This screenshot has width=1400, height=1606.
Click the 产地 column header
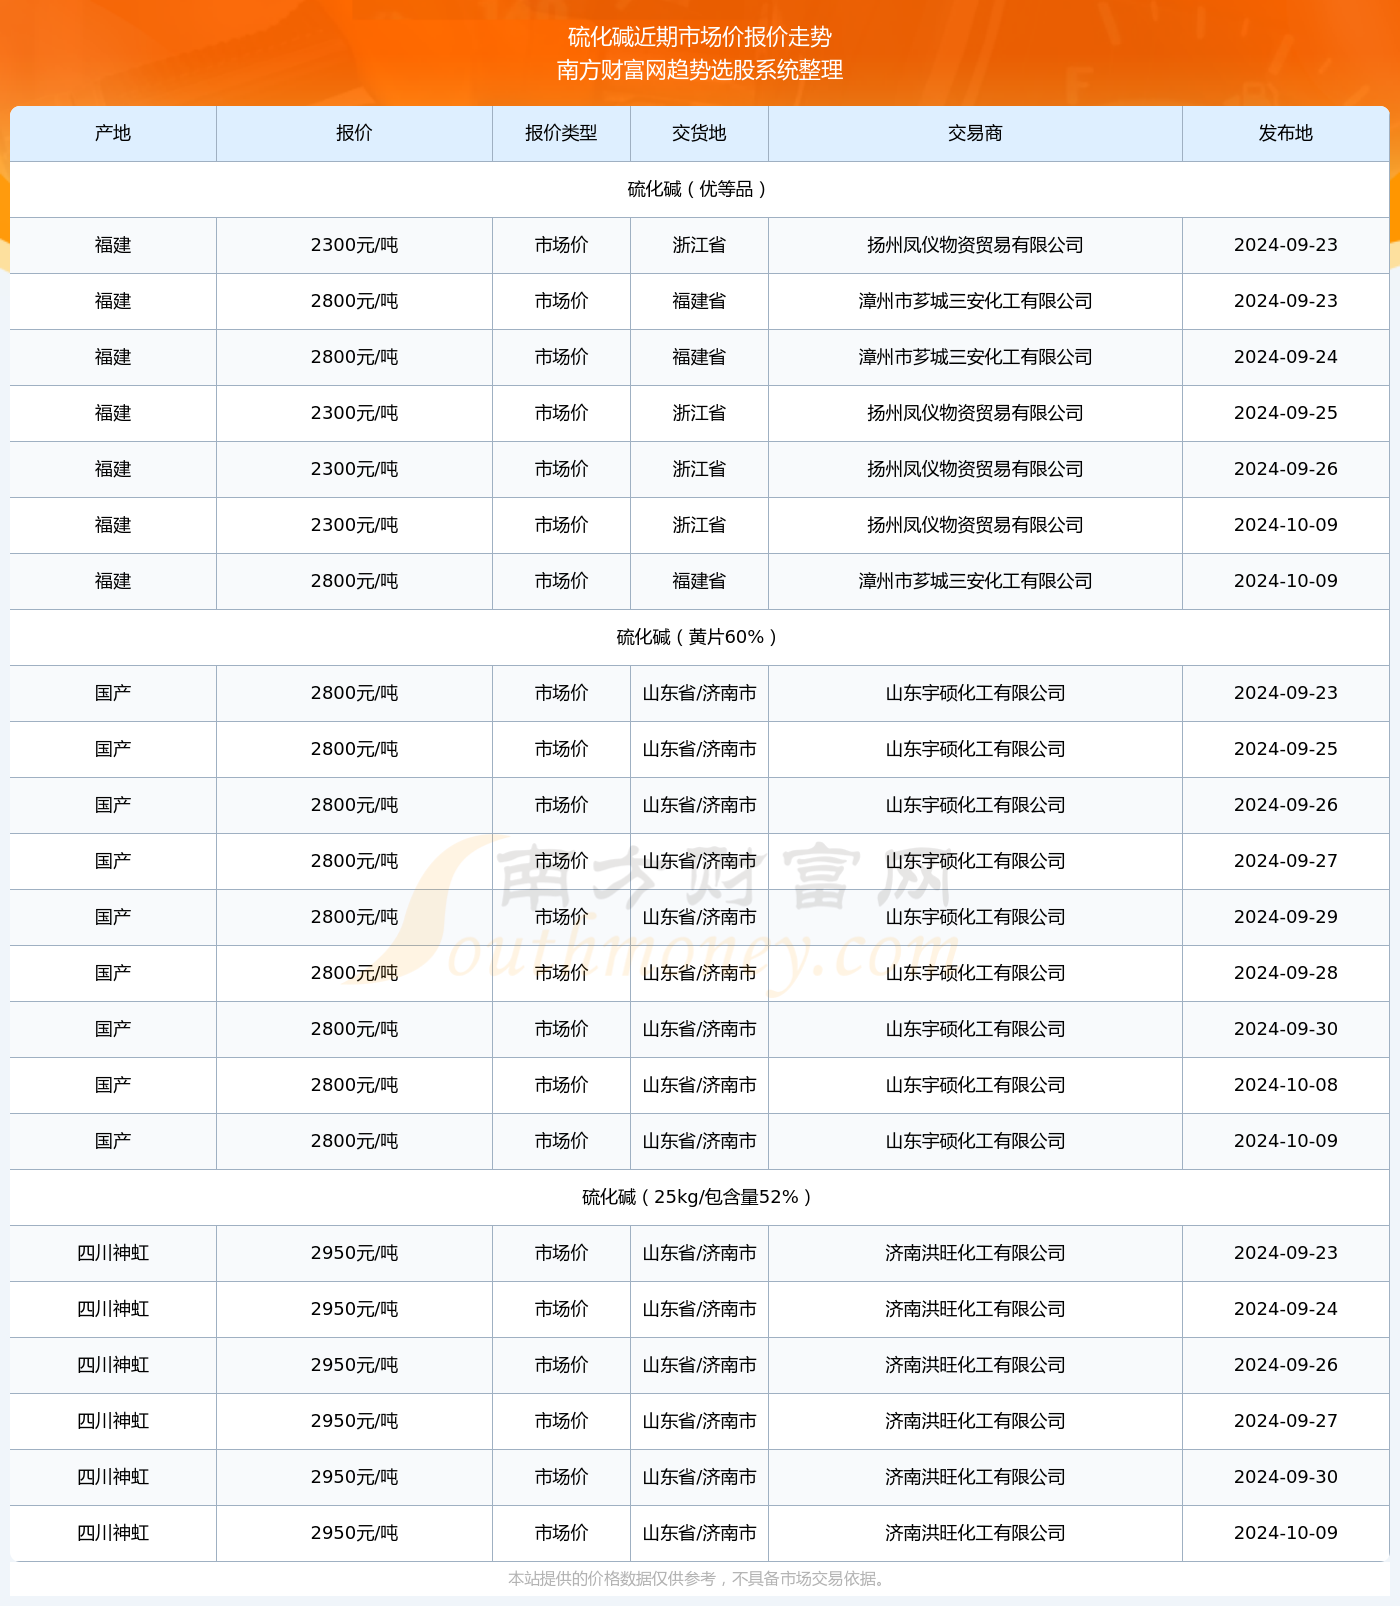click(113, 133)
